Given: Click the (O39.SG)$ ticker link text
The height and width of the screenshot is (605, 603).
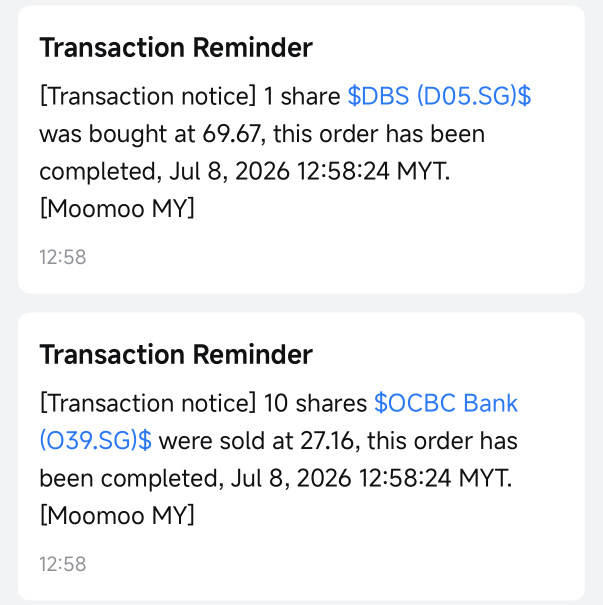Looking at the screenshot, I should point(96,441).
